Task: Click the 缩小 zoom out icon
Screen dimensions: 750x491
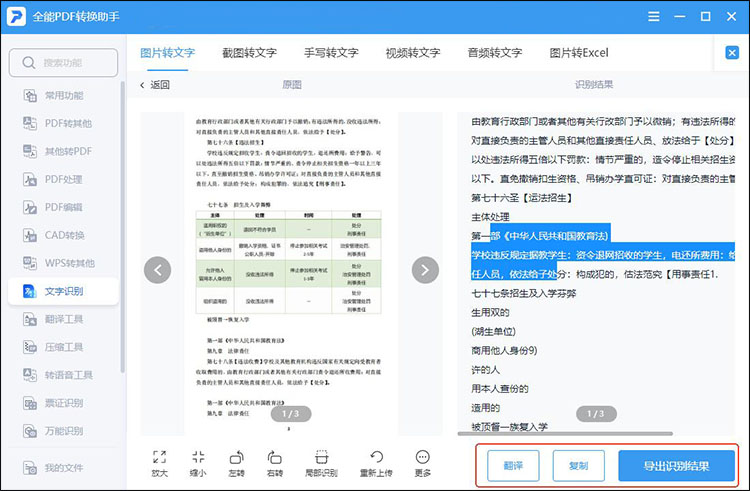Action: pos(198,456)
